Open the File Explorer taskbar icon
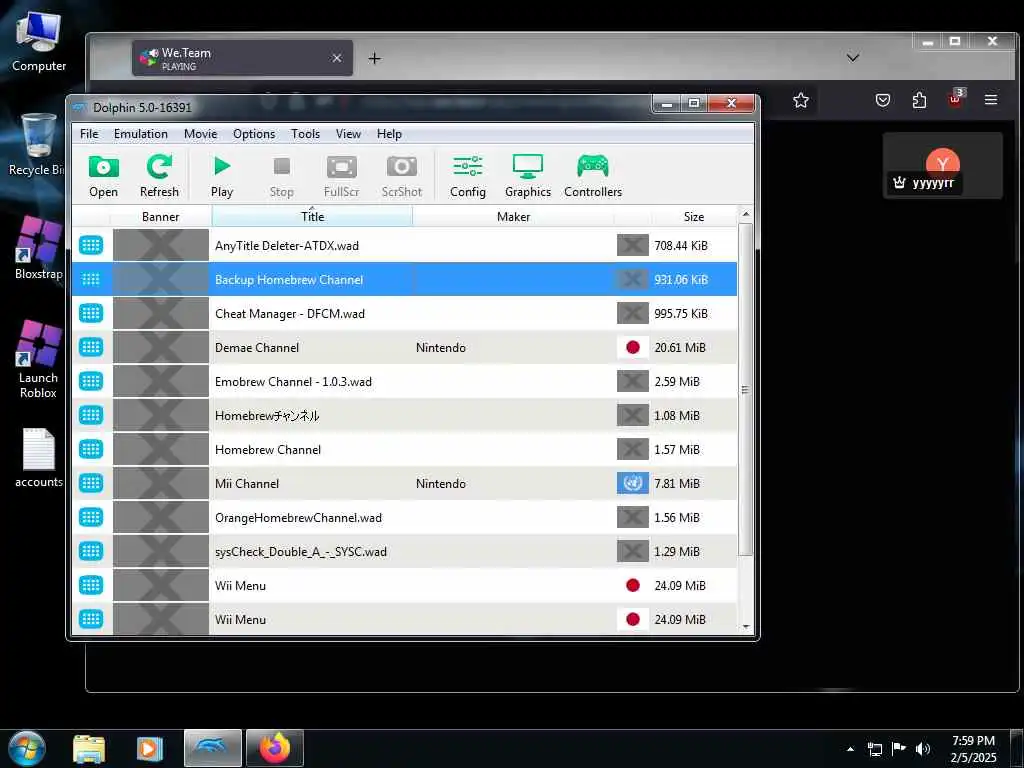The image size is (1024, 768). pos(89,748)
